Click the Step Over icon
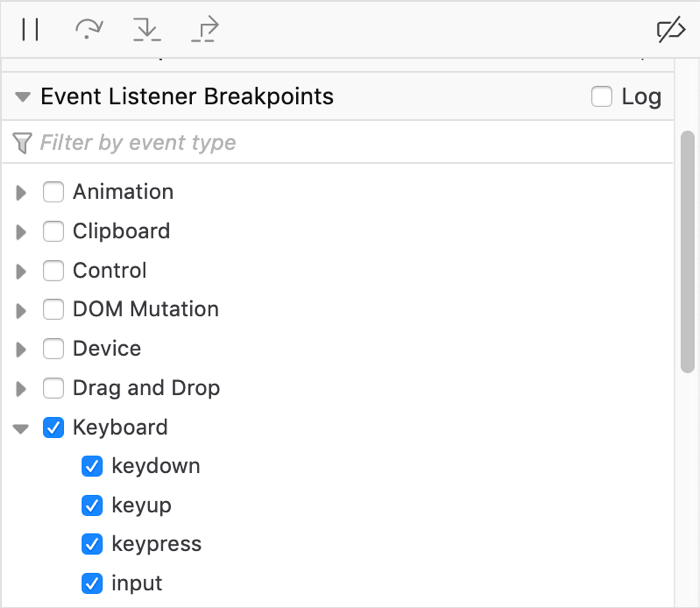Viewport: 700px width, 608px height. click(89, 30)
